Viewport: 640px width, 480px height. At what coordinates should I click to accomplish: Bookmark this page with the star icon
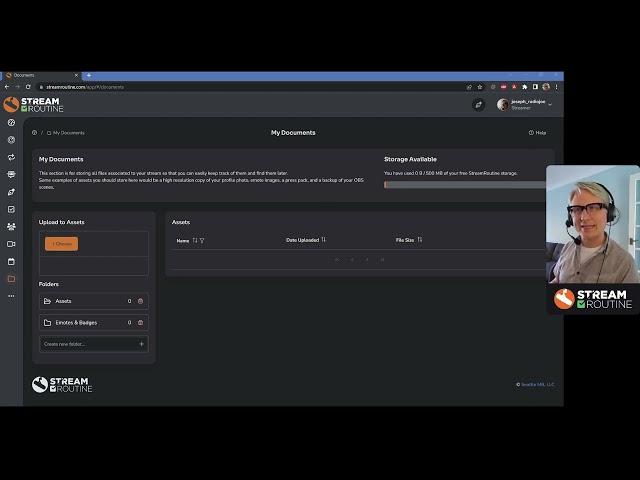pos(480,87)
